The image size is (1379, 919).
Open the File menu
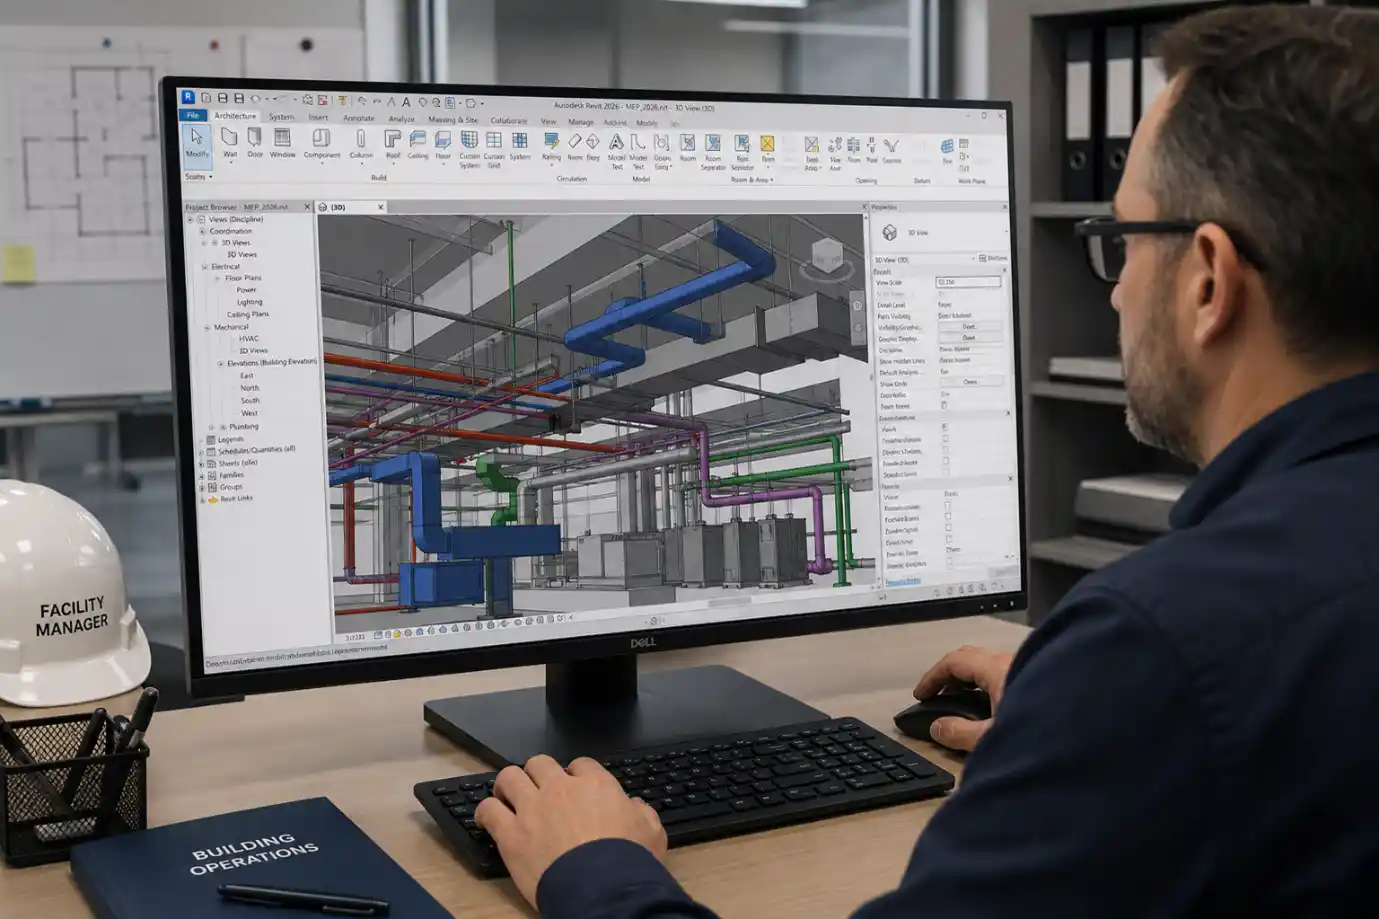(x=192, y=115)
